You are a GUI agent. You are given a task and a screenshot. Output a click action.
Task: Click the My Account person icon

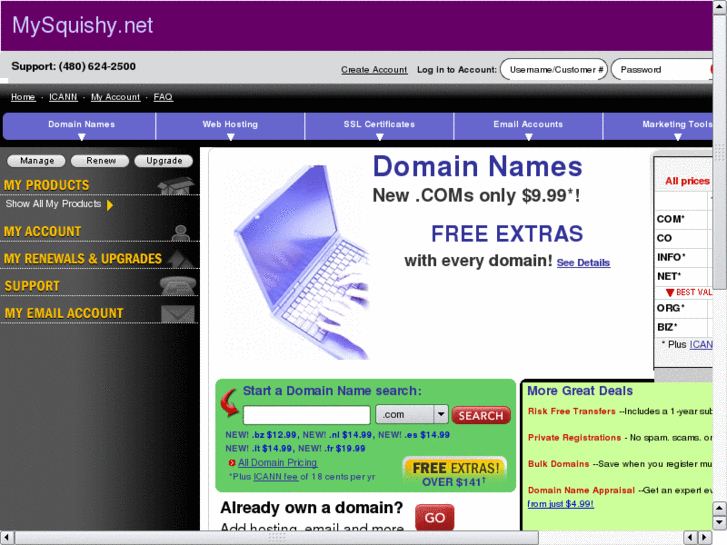point(180,232)
